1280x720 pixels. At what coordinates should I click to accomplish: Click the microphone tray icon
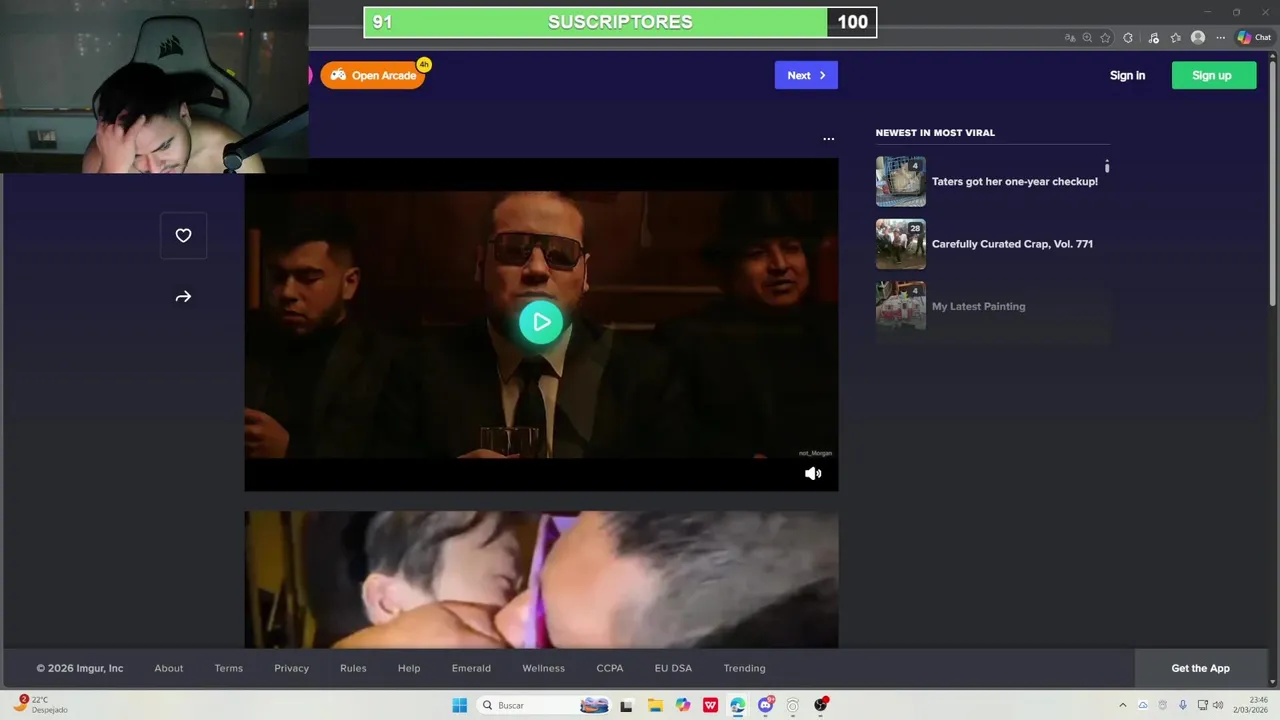click(1183, 705)
